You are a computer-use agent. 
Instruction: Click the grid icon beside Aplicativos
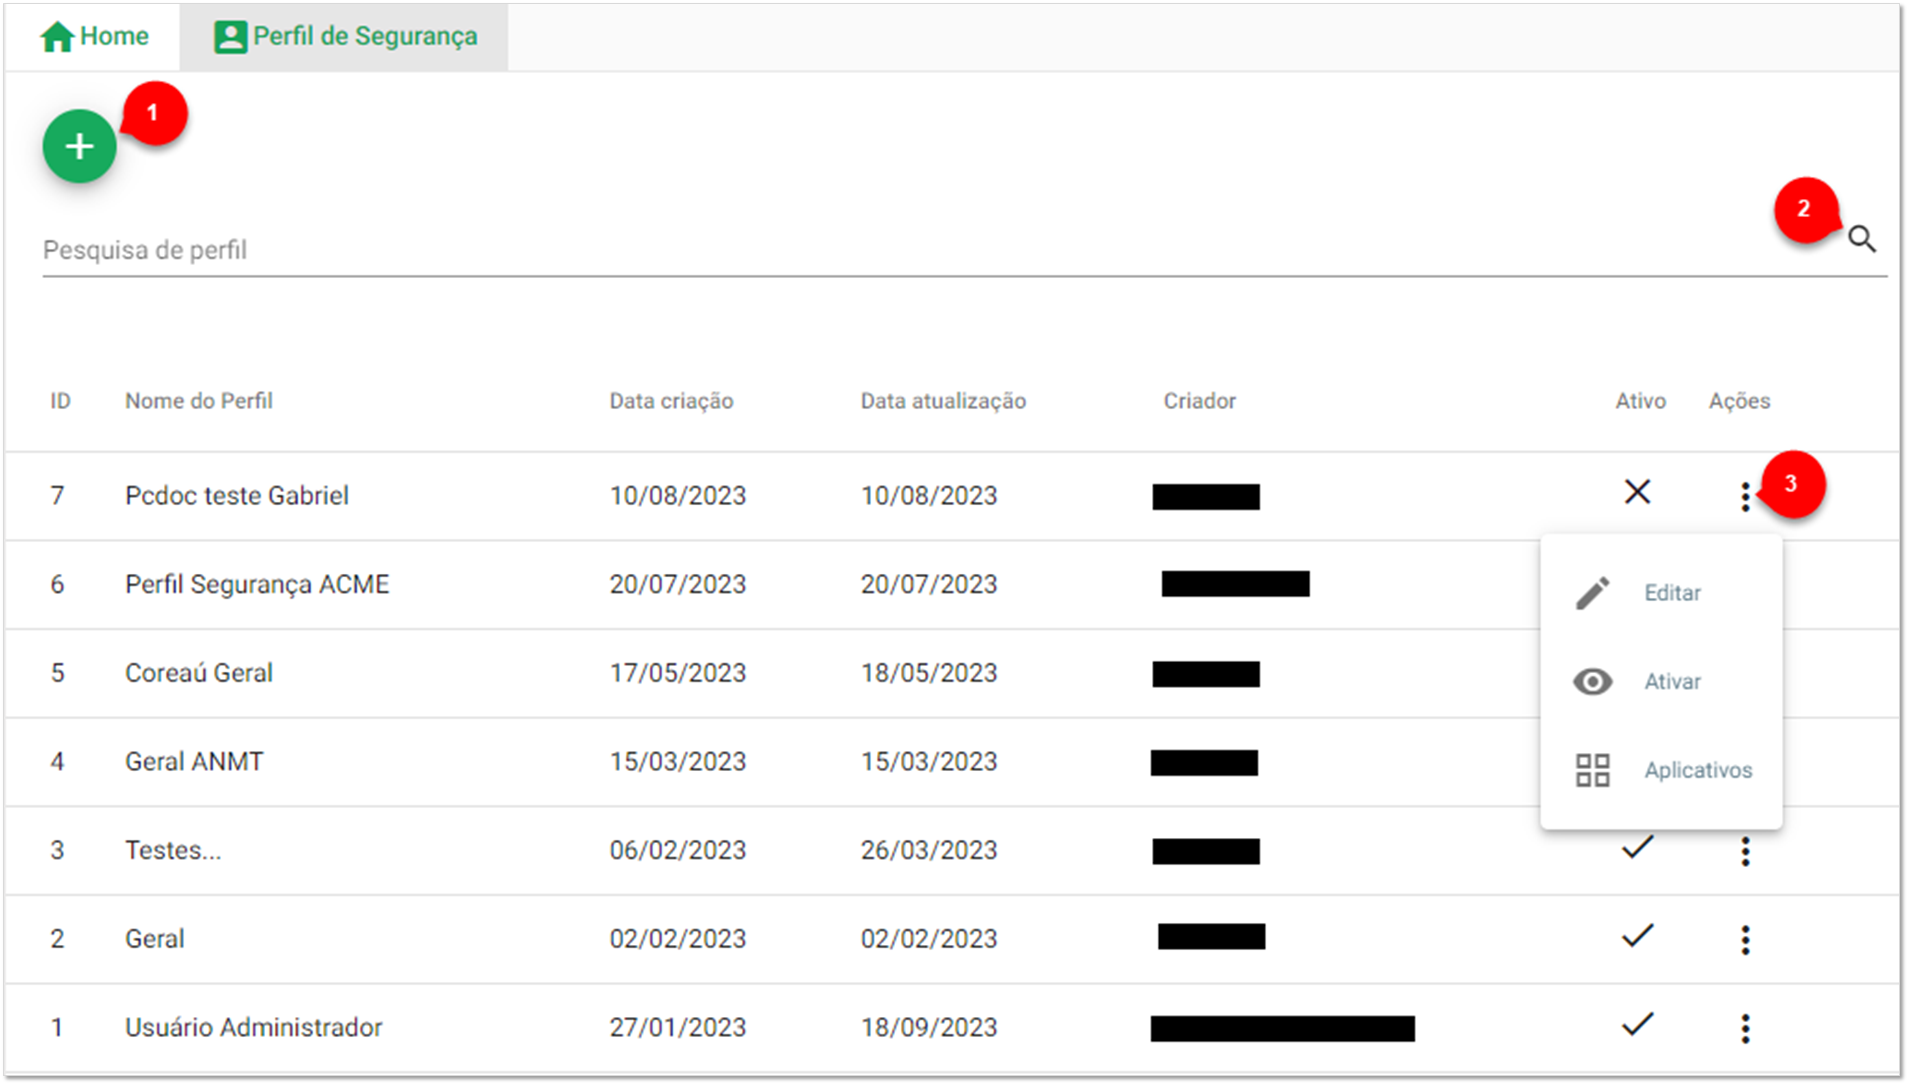tap(1592, 770)
